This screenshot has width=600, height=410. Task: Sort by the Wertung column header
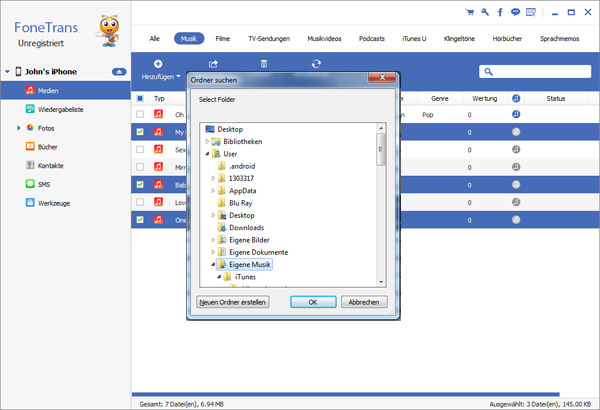pyautogui.click(x=484, y=98)
